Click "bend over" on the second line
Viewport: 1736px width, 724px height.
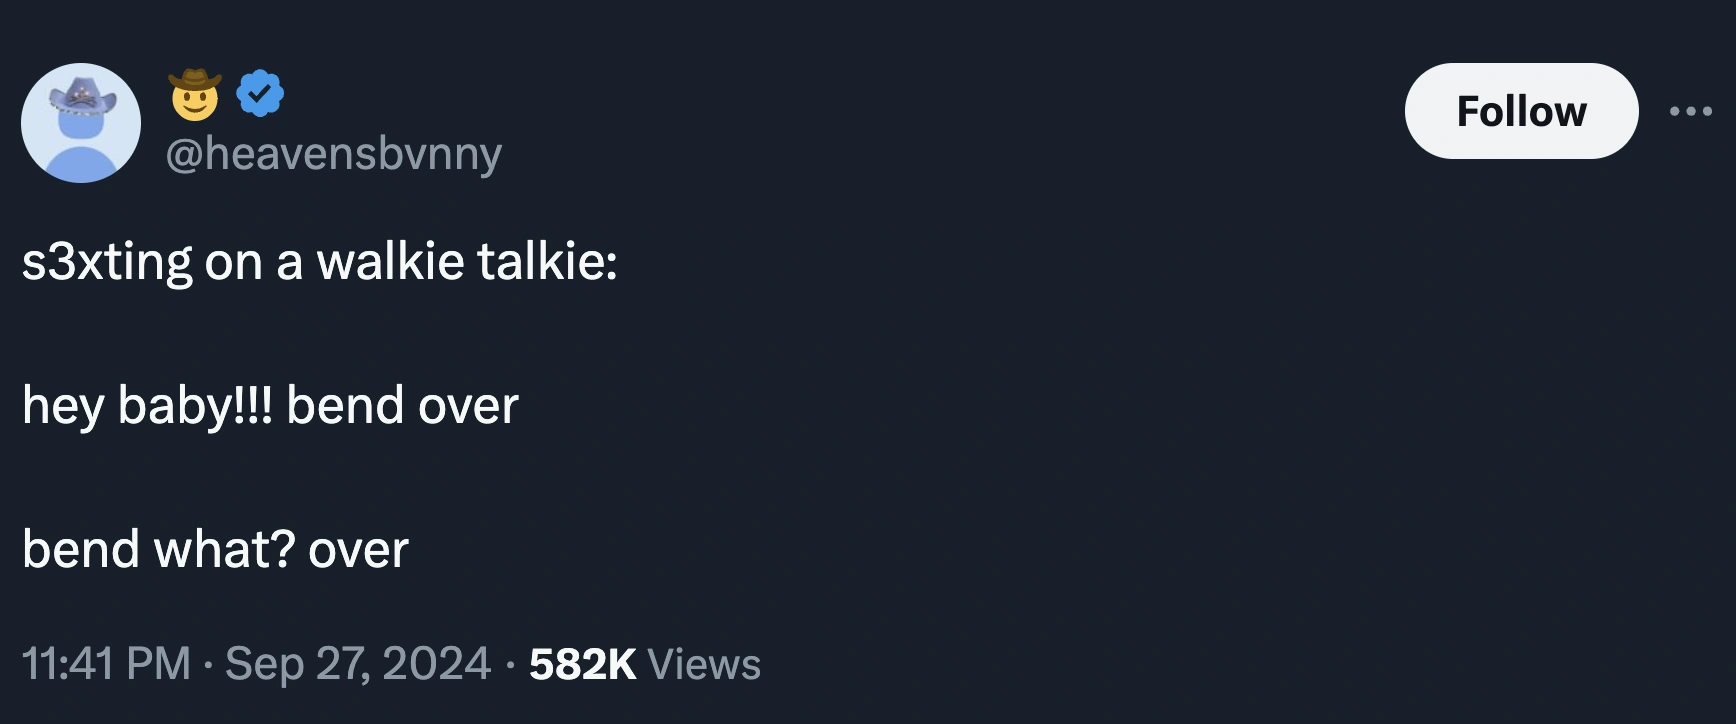tap(402, 406)
